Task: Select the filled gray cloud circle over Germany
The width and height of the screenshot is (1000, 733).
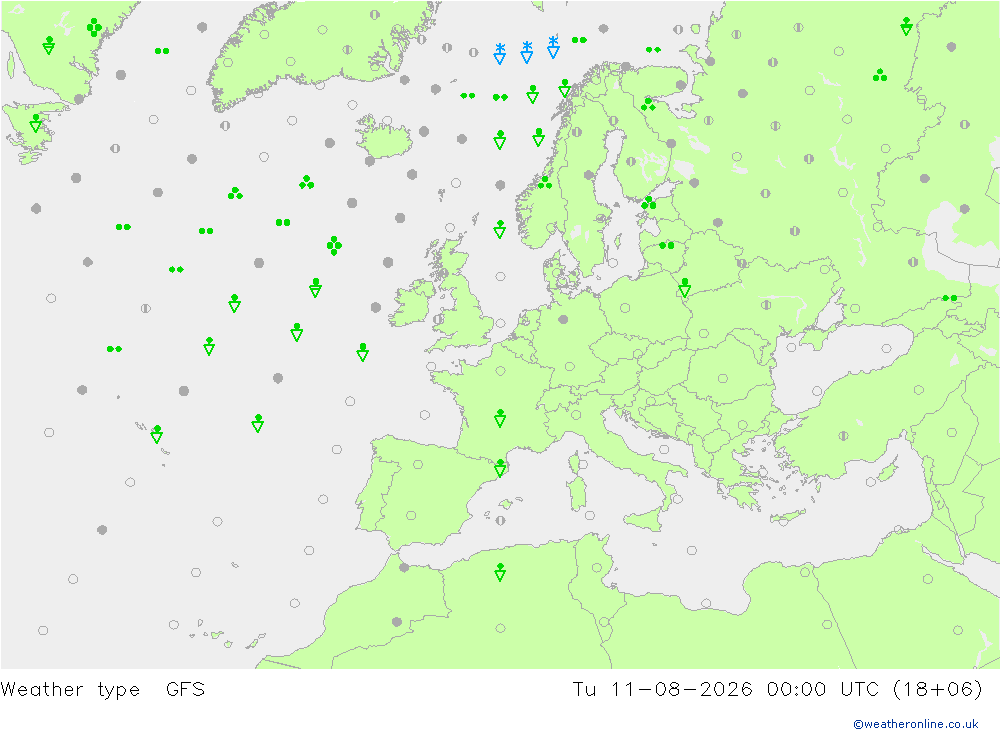Action: [x=563, y=319]
